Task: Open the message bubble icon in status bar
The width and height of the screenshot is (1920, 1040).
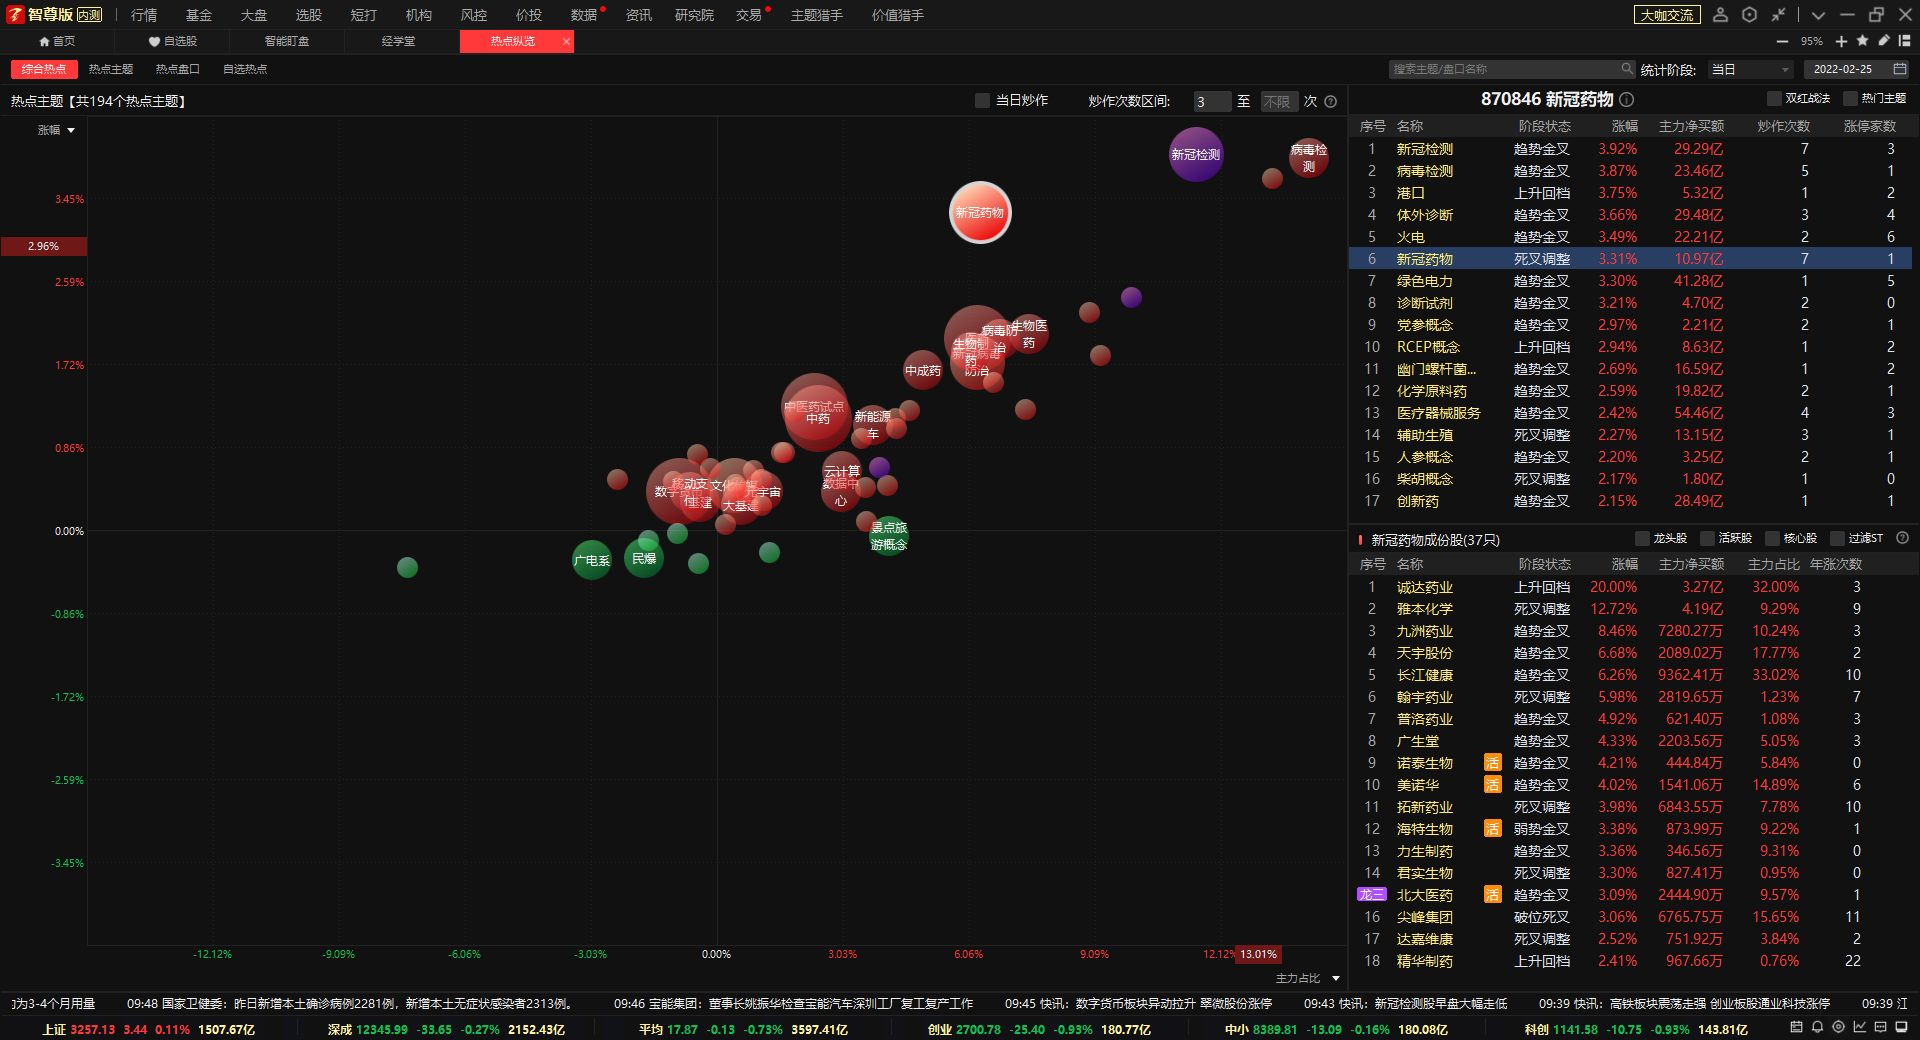Action: pos(1880,1027)
